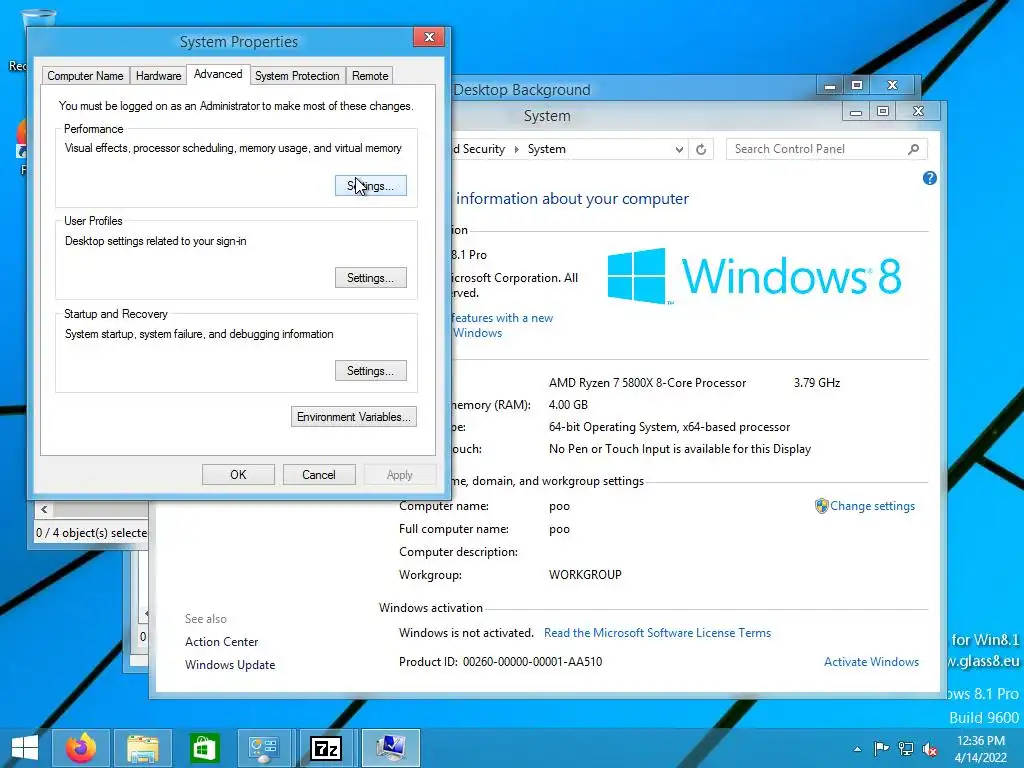
Task: Cancel the System Properties dialog
Action: click(319, 475)
